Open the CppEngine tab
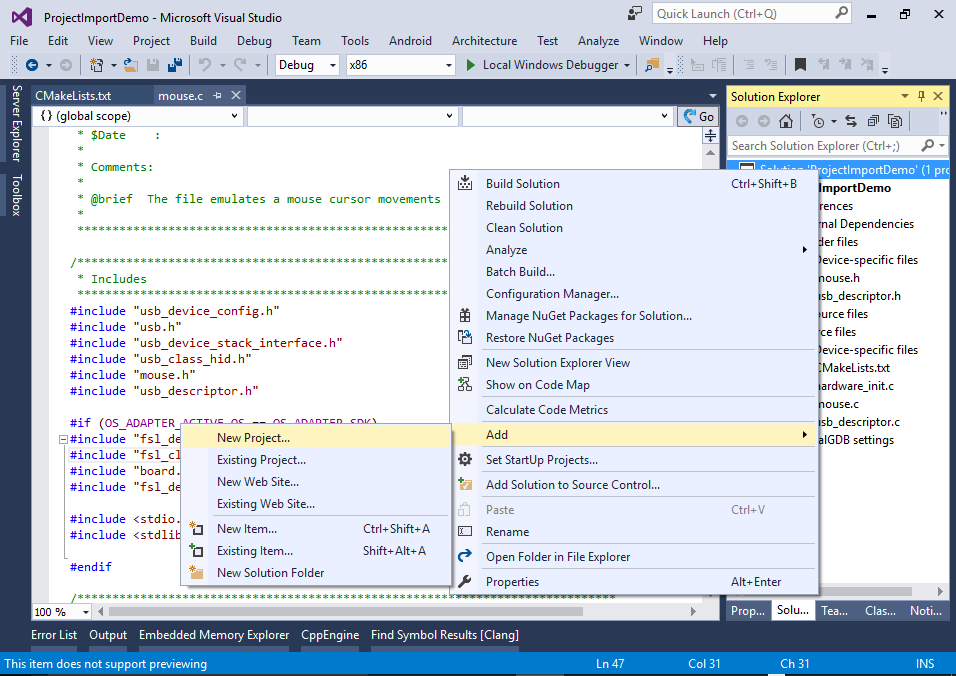This screenshot has height=676, width=956. [330, 635]
